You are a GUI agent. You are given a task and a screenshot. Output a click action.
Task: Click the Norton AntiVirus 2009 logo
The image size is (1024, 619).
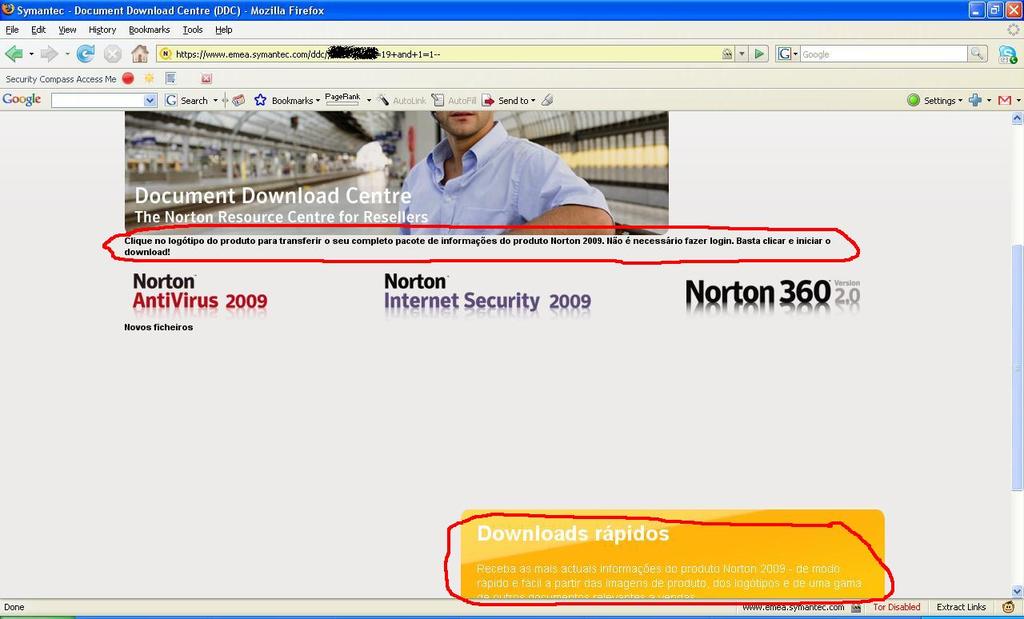(x=200, y=292)
